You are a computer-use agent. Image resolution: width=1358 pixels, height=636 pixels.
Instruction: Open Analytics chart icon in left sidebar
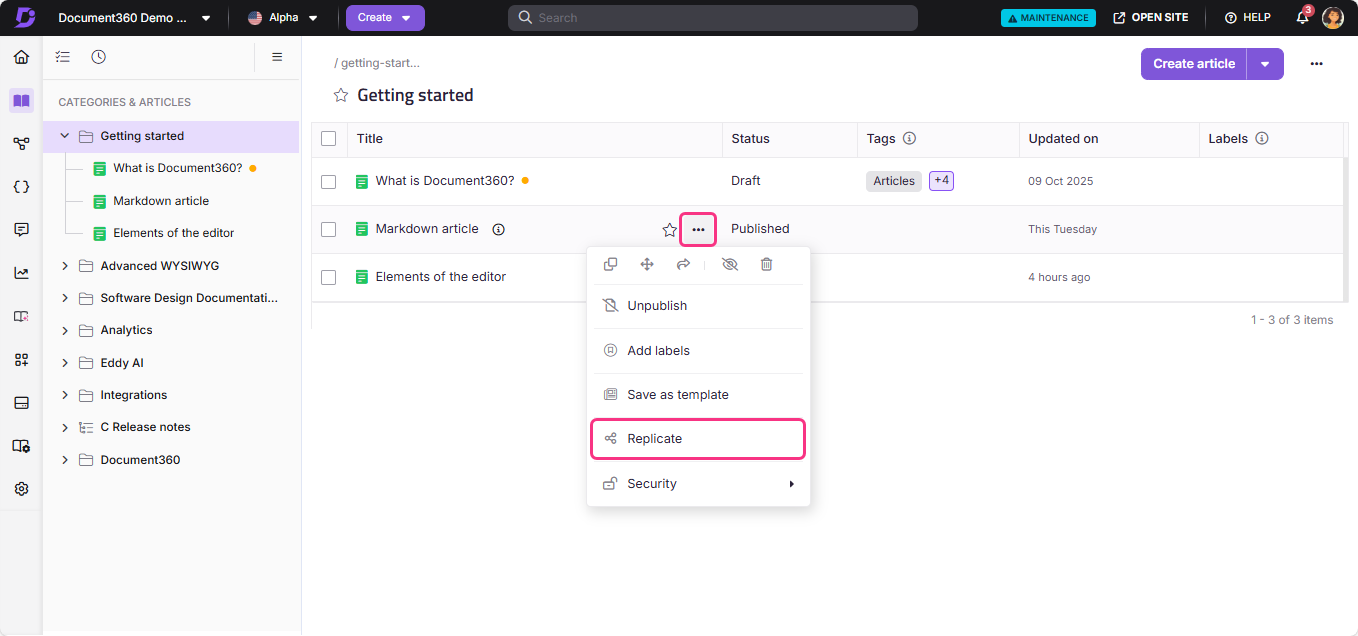21,273
